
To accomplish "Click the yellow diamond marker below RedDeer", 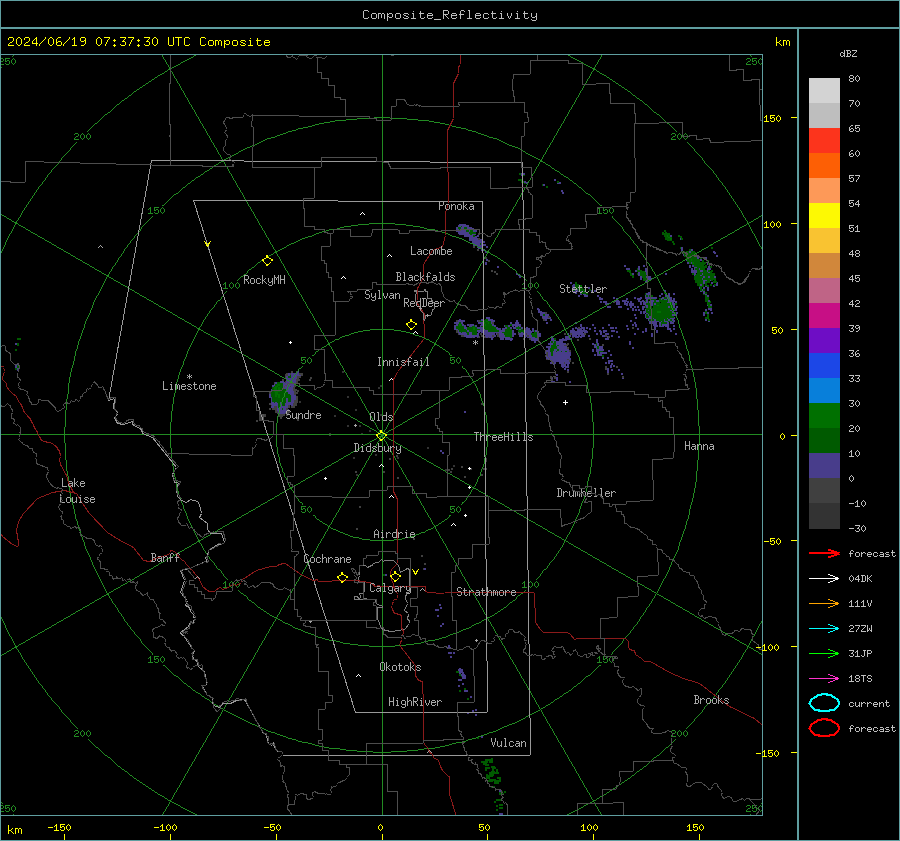I will point(411,325).
